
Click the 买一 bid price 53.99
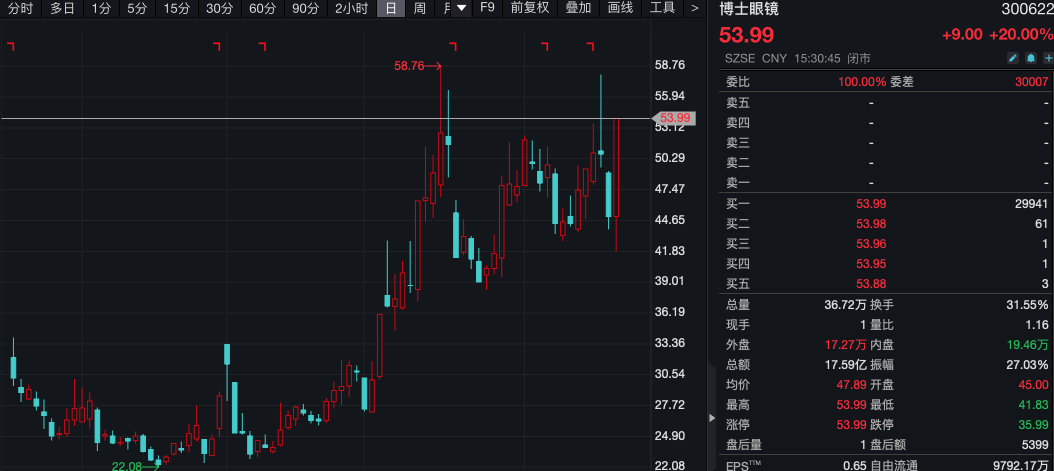pos(871,204)
